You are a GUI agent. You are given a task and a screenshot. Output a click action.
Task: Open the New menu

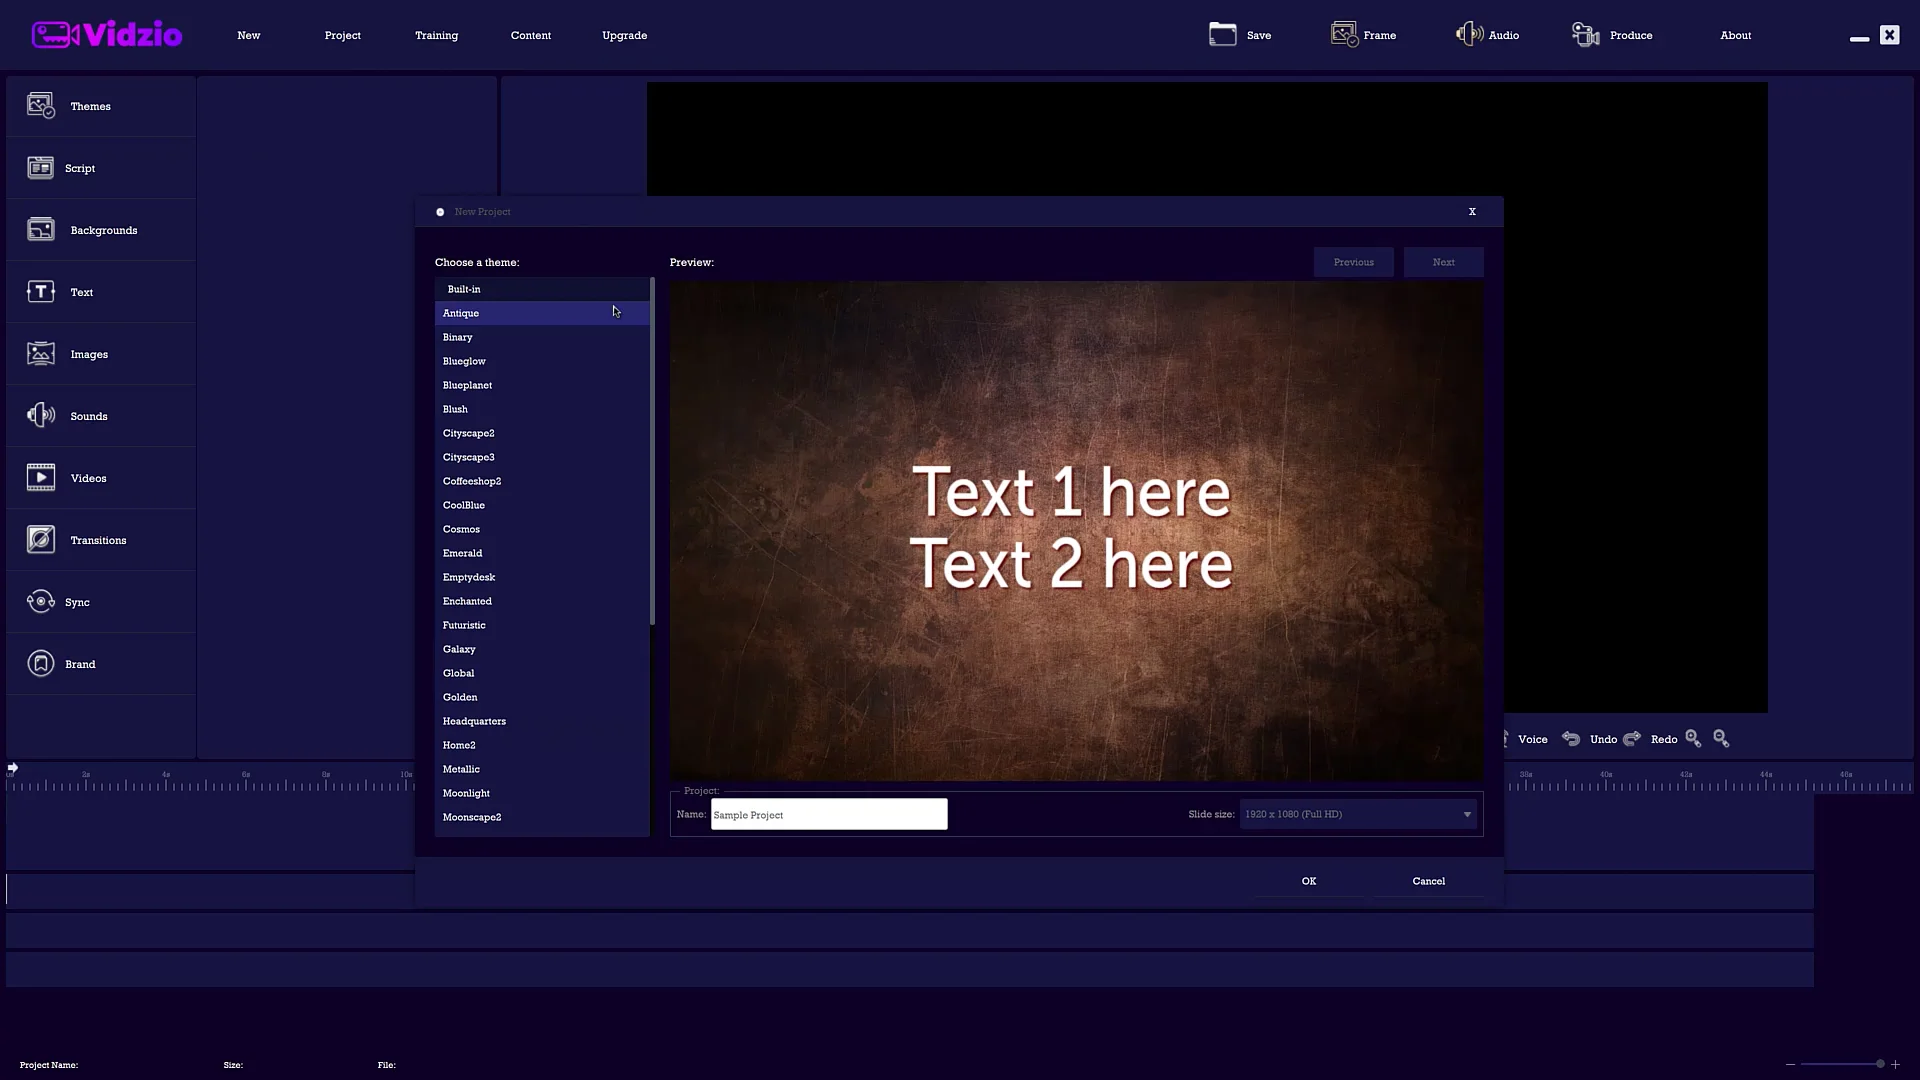[x=248, y=35]
